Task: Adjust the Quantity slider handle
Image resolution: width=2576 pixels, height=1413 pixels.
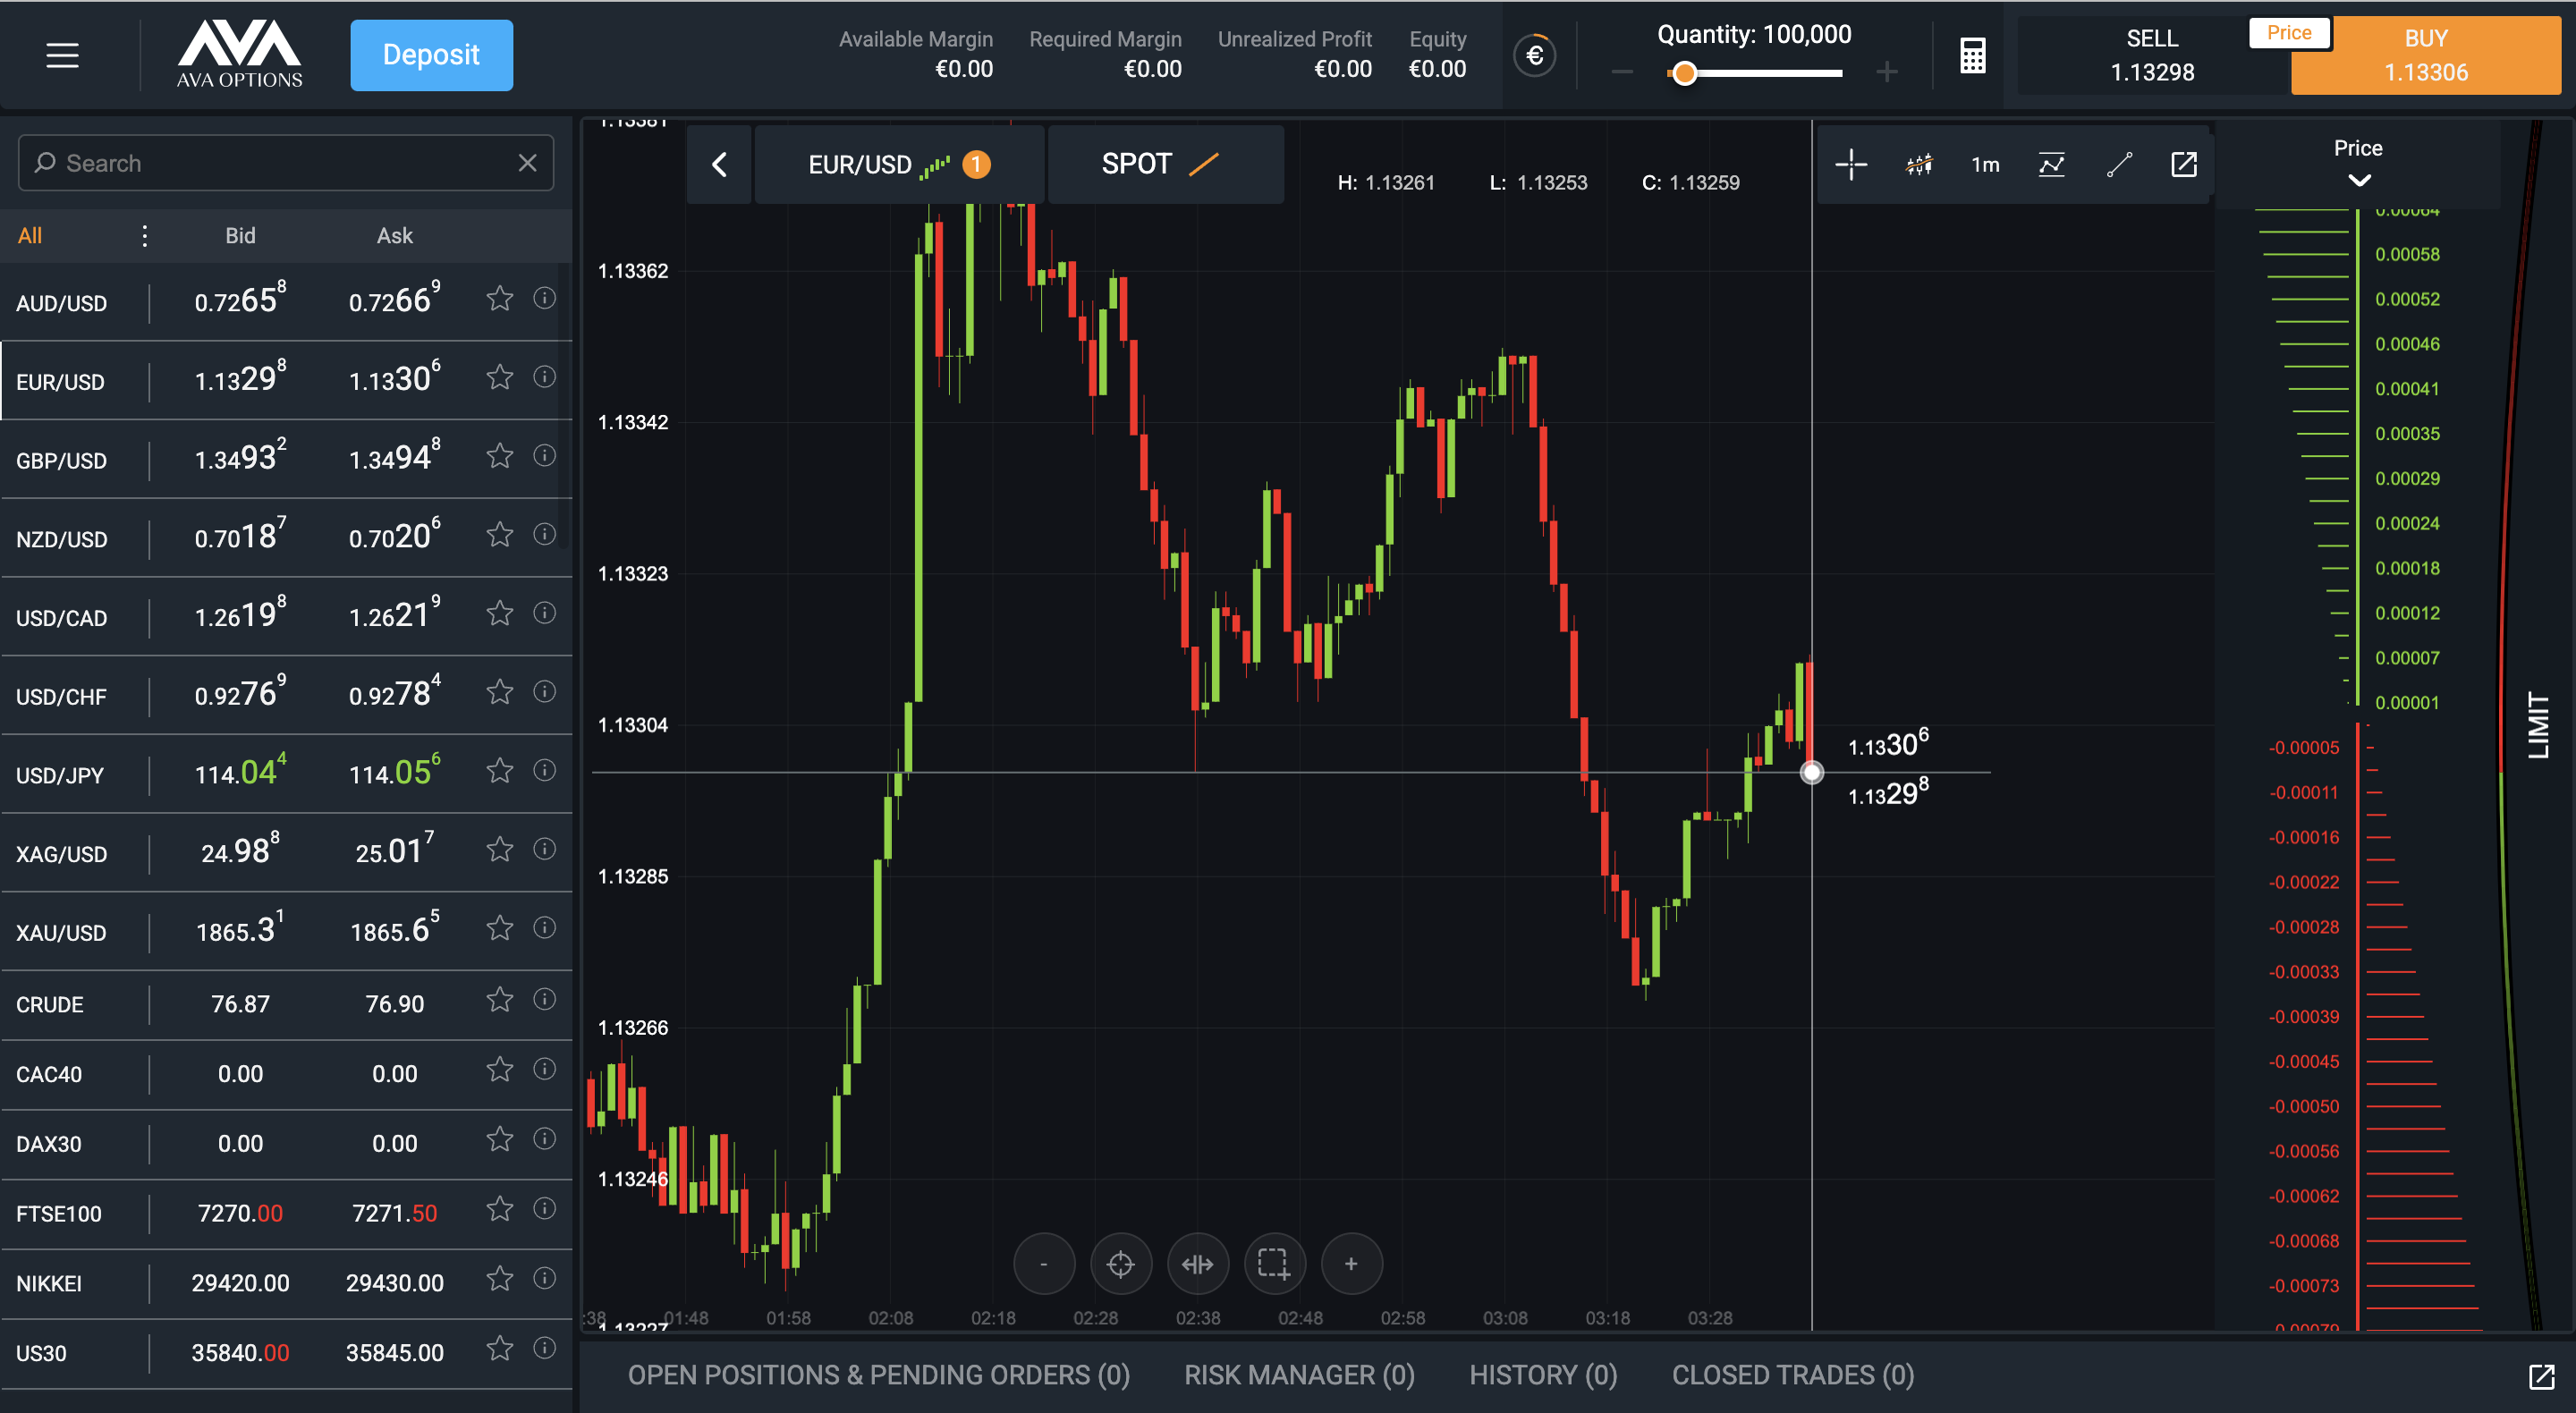Action: click(1685, 73)
